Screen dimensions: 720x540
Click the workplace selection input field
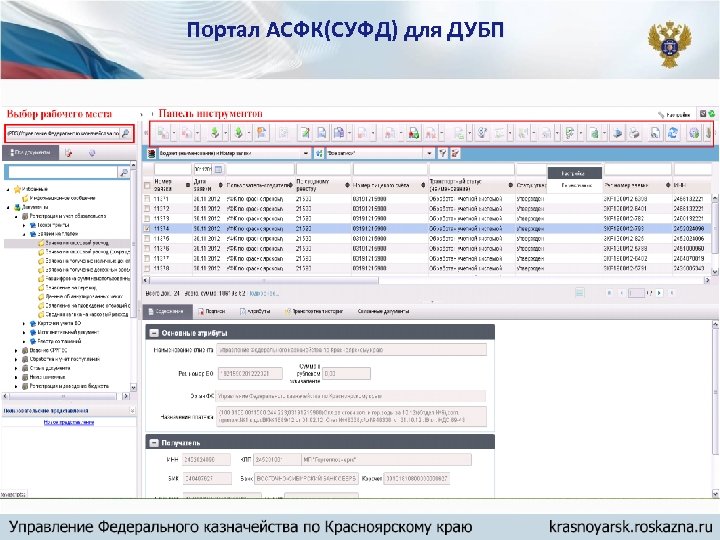[63, 134]
